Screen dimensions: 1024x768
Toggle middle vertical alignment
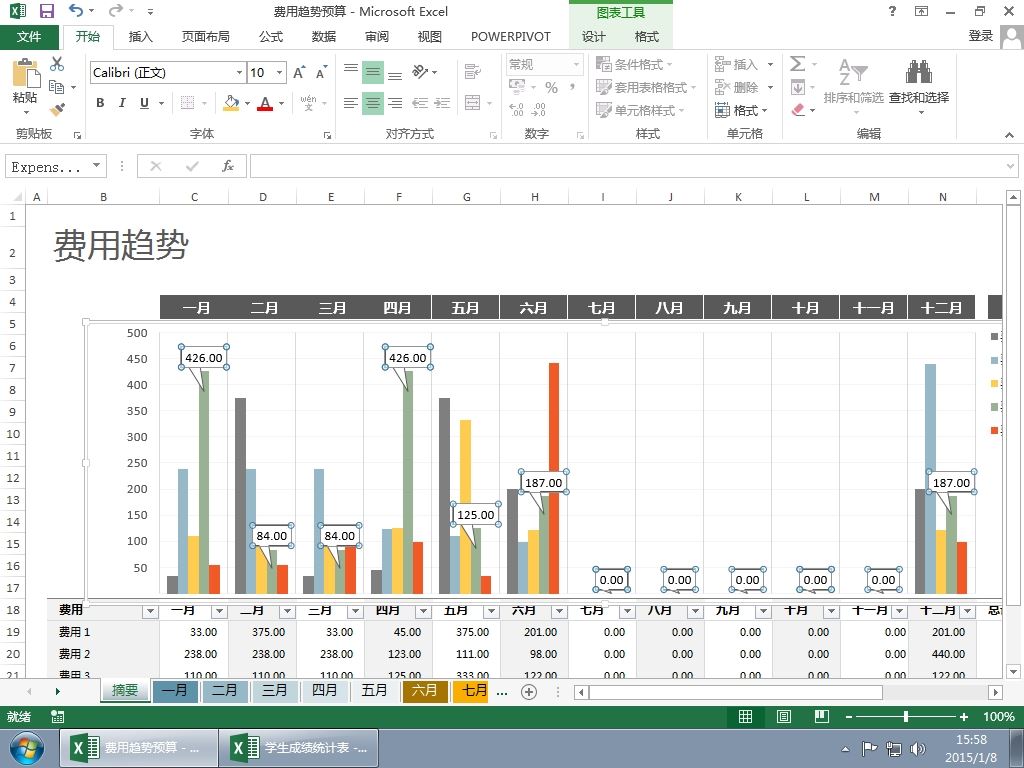pos(373,72)
